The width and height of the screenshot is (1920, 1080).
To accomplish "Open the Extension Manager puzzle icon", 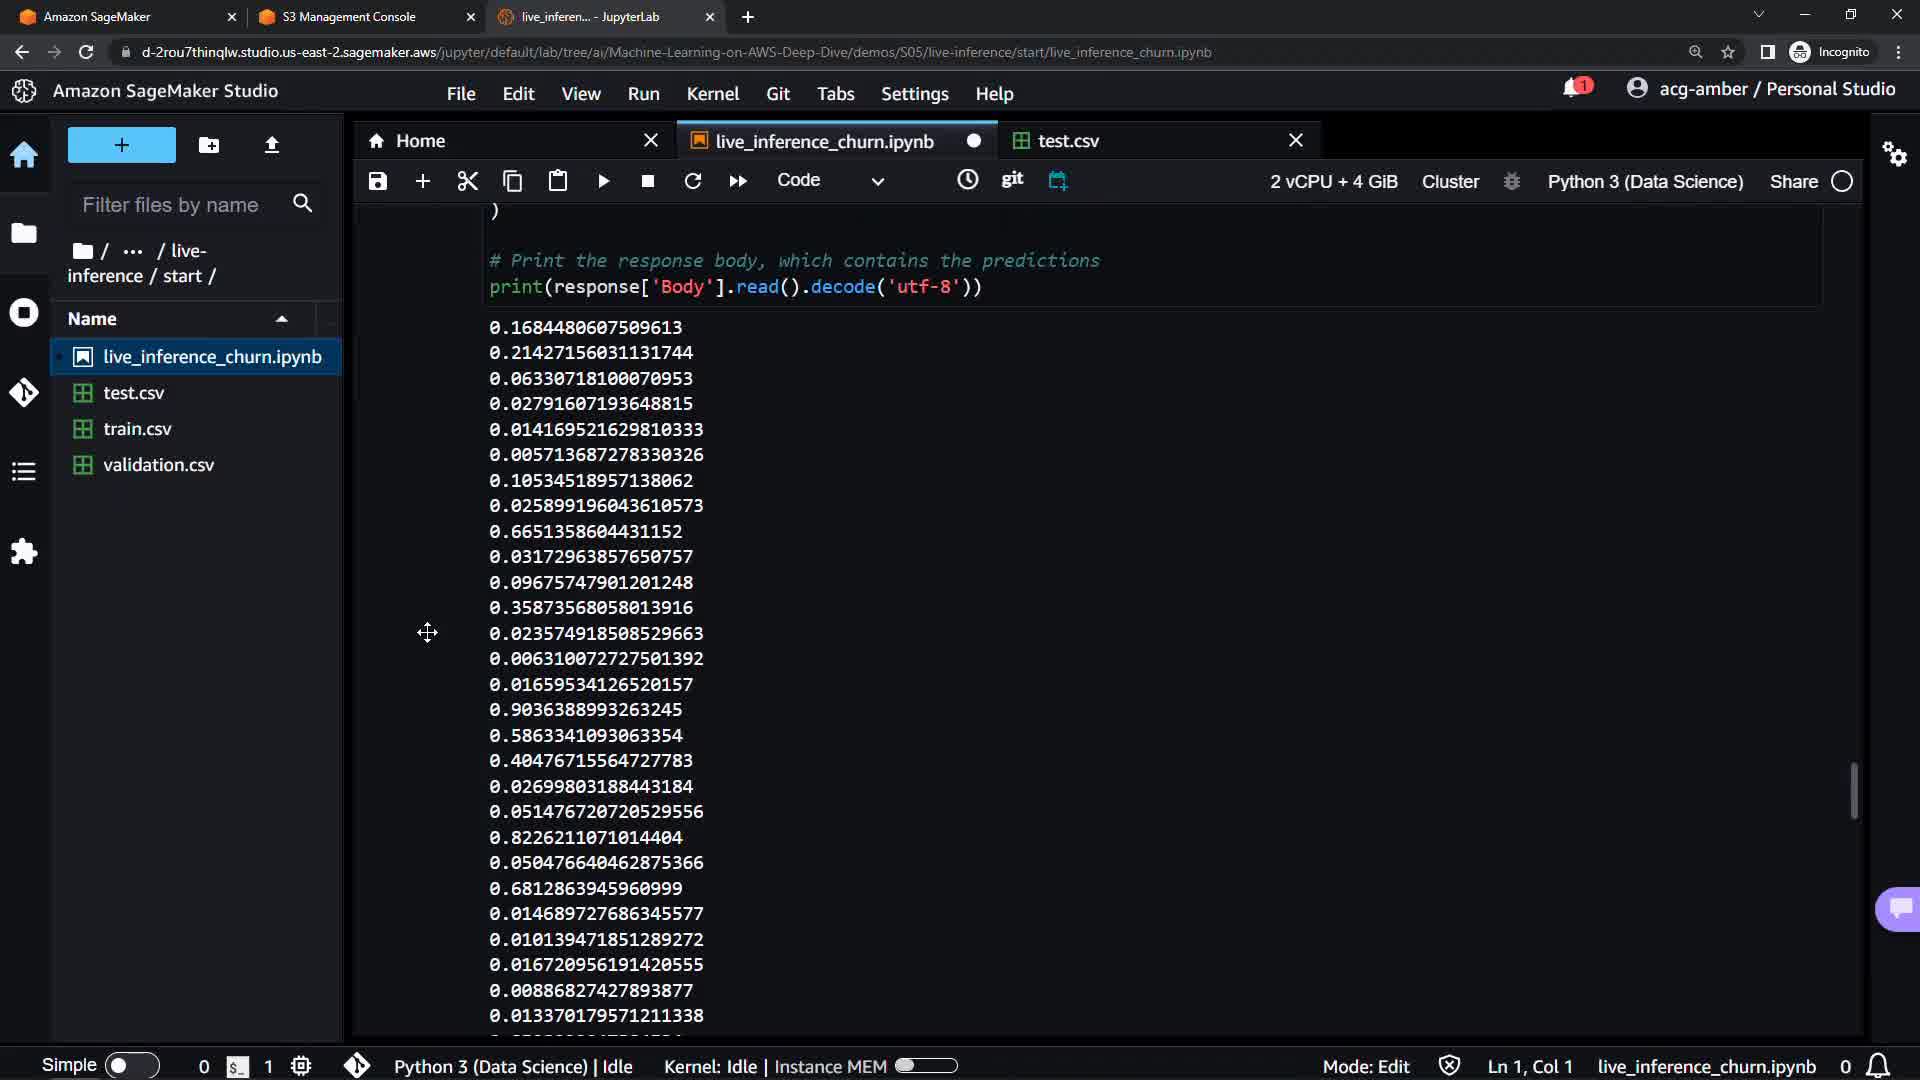I will pos(24,552).
